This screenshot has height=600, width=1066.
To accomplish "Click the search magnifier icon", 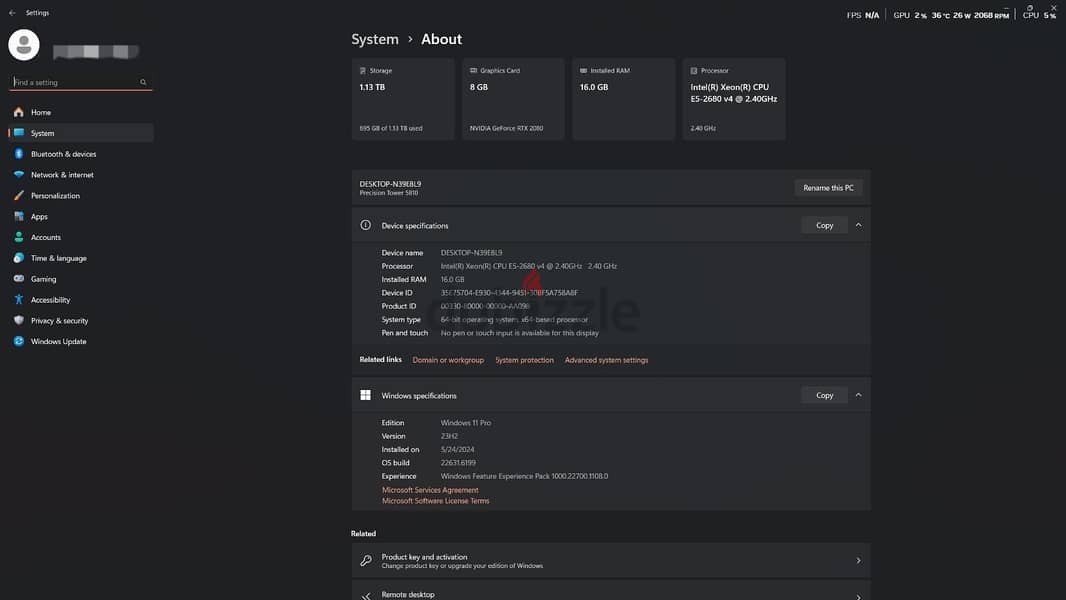I will coord(143,82).
